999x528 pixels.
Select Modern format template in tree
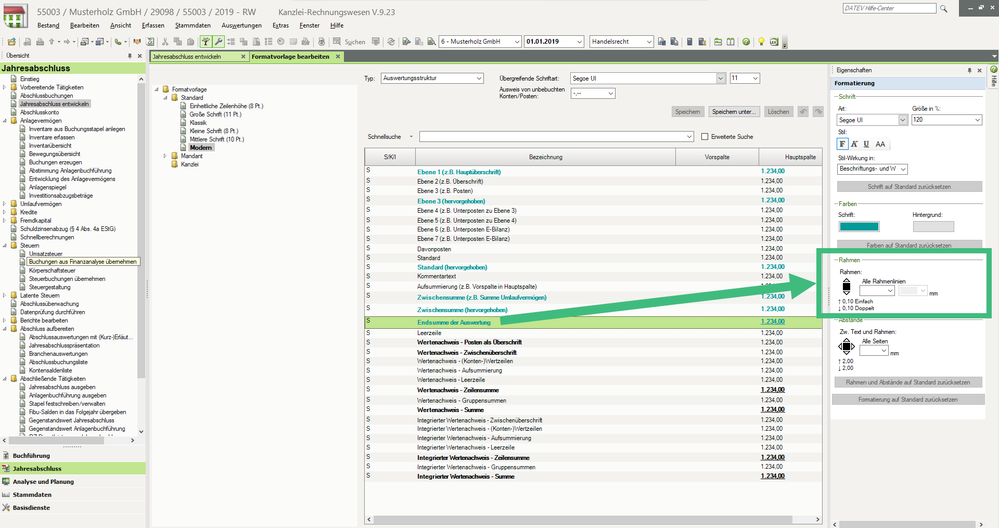[201, 147]
